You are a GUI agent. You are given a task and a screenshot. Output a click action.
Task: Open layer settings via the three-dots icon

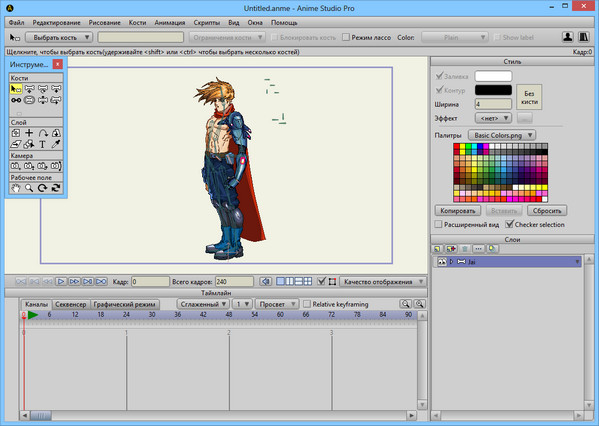[x=478, y=249]
